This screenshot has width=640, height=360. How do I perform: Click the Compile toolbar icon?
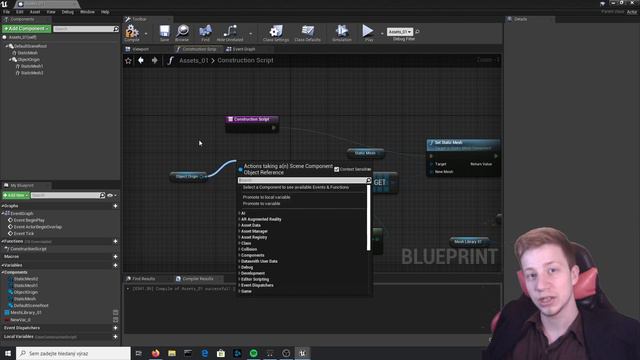click(132, 32)
